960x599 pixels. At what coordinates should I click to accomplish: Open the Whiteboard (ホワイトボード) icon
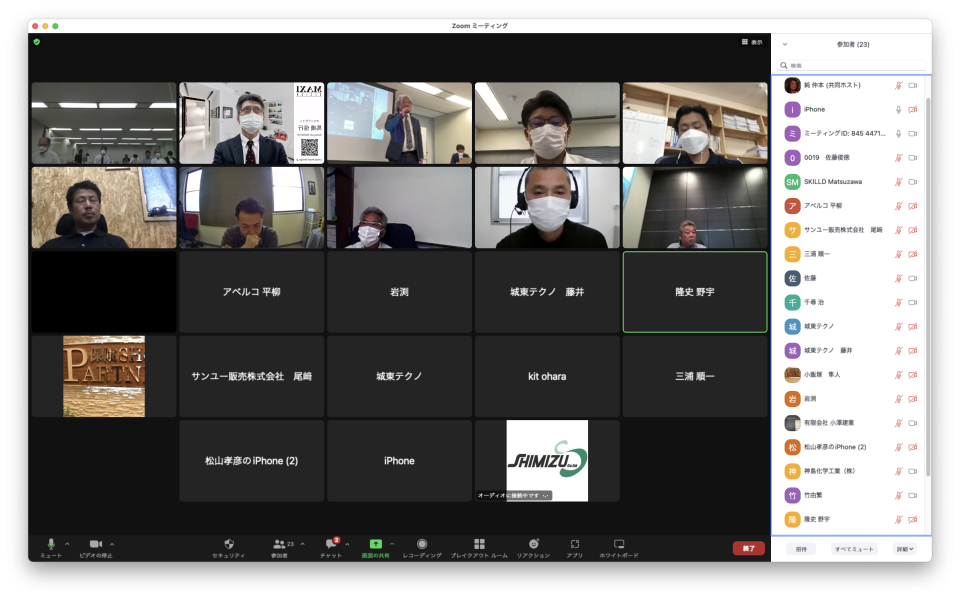(x=618, y=544)
